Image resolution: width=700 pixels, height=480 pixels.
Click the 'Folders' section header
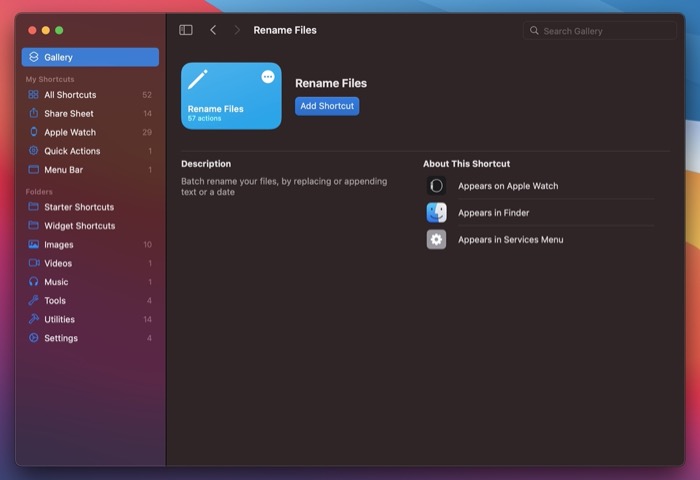click(x=39, y=192)
